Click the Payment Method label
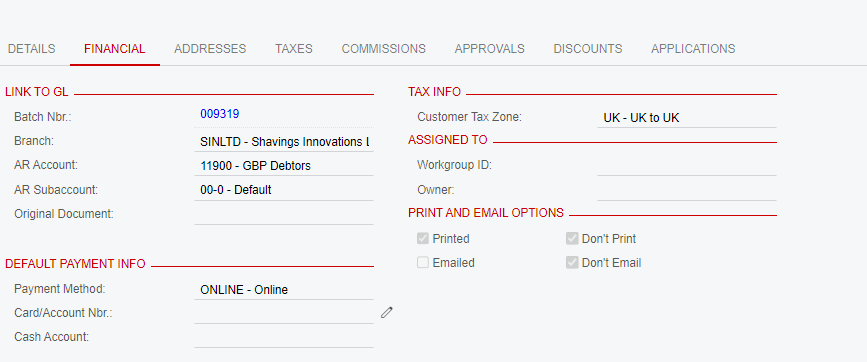867x362 pixels. tap(60, 288)
